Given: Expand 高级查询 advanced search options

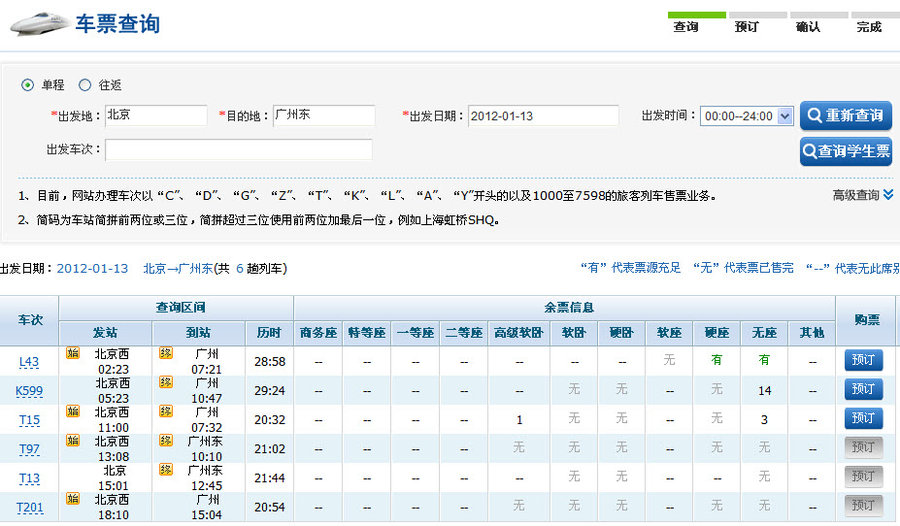Looking at the screenshot, I should click(862, 195).
